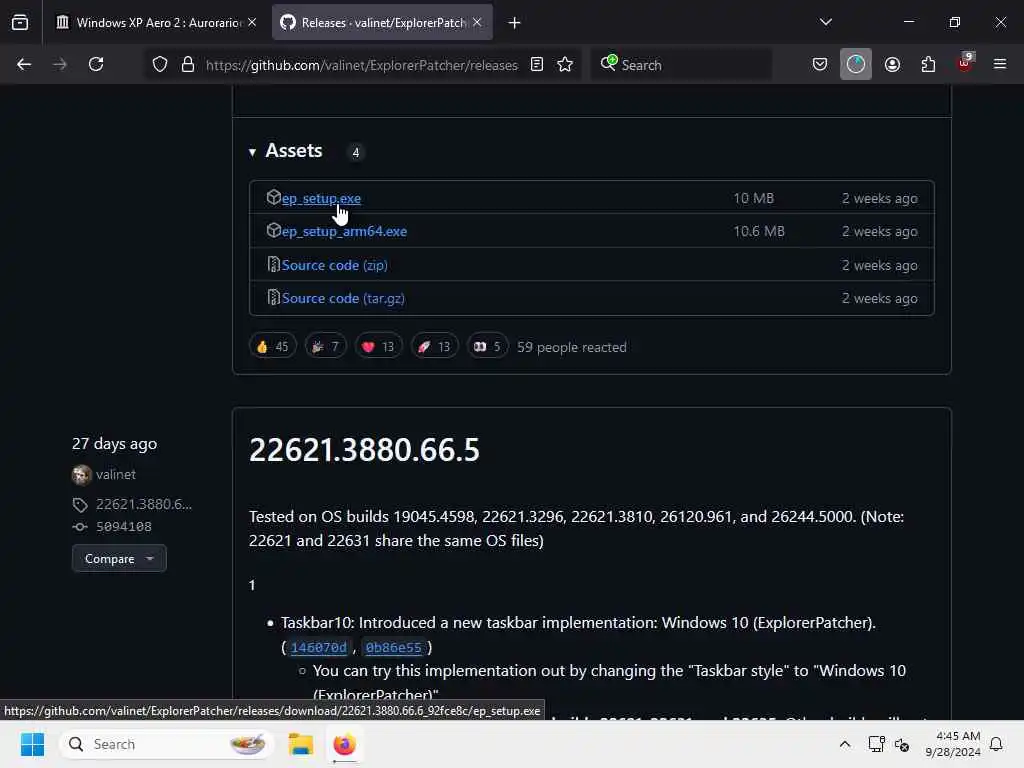This screenshot has height=768, width=1024.
Task: Click '10 MB' size of ep_setup.exe
Action: click(x=753, y=198)
